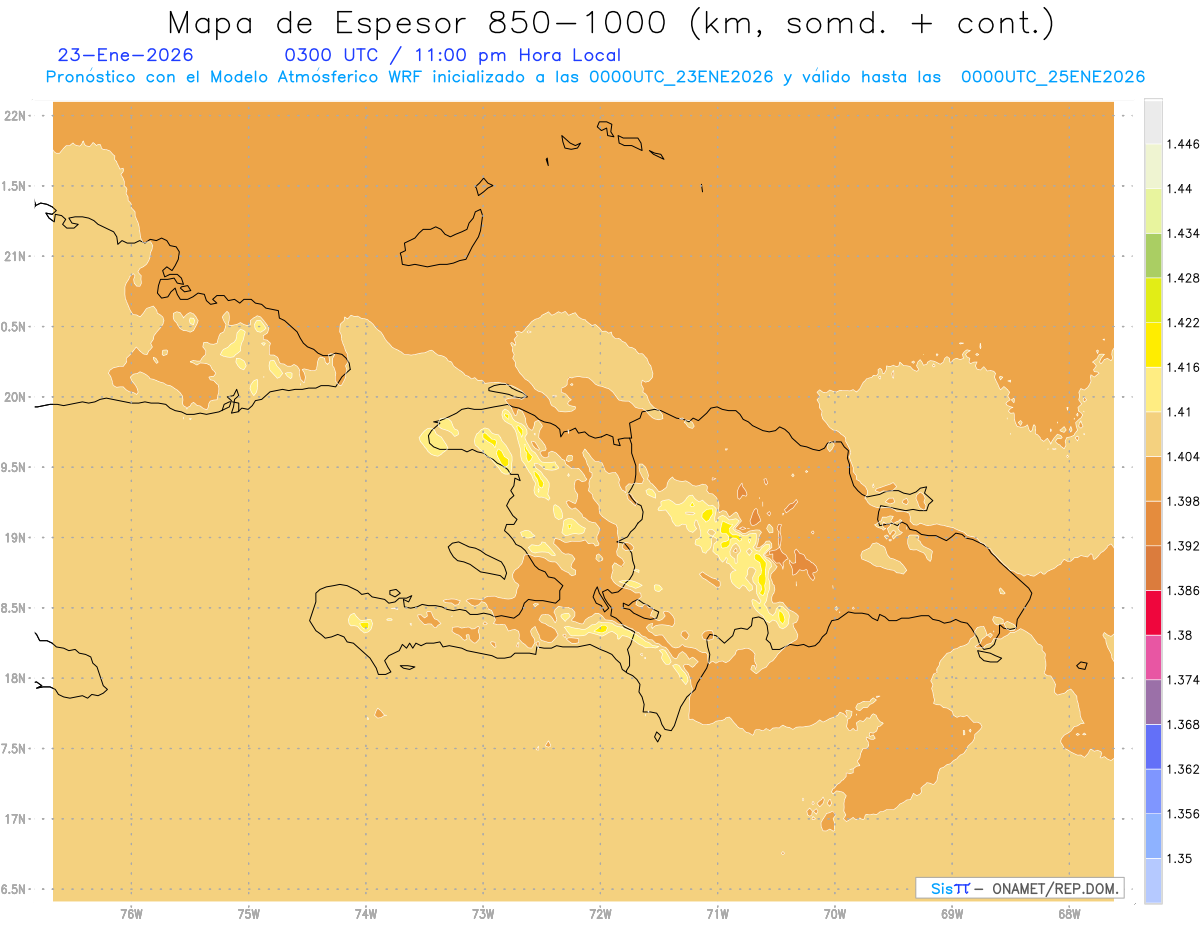1200x927 pixels.
Task: Click the legend value '1.434'
Action: click(x=1183, y=233)
